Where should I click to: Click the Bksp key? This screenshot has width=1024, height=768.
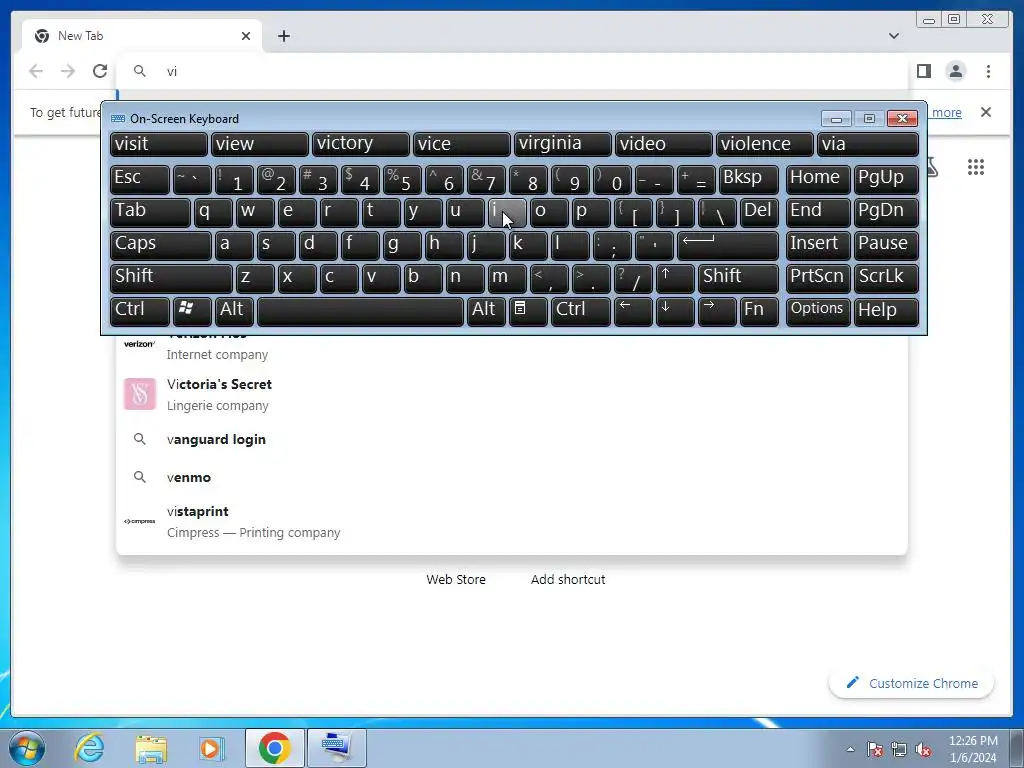coord(748,180)
